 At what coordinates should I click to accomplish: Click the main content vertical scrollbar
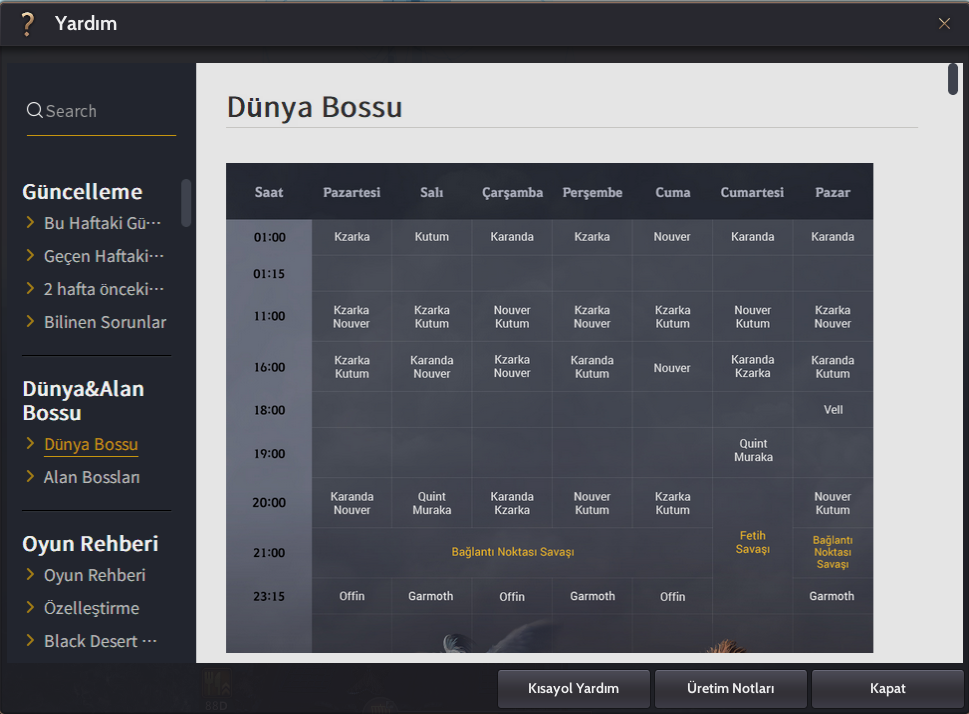coord(953,80)
